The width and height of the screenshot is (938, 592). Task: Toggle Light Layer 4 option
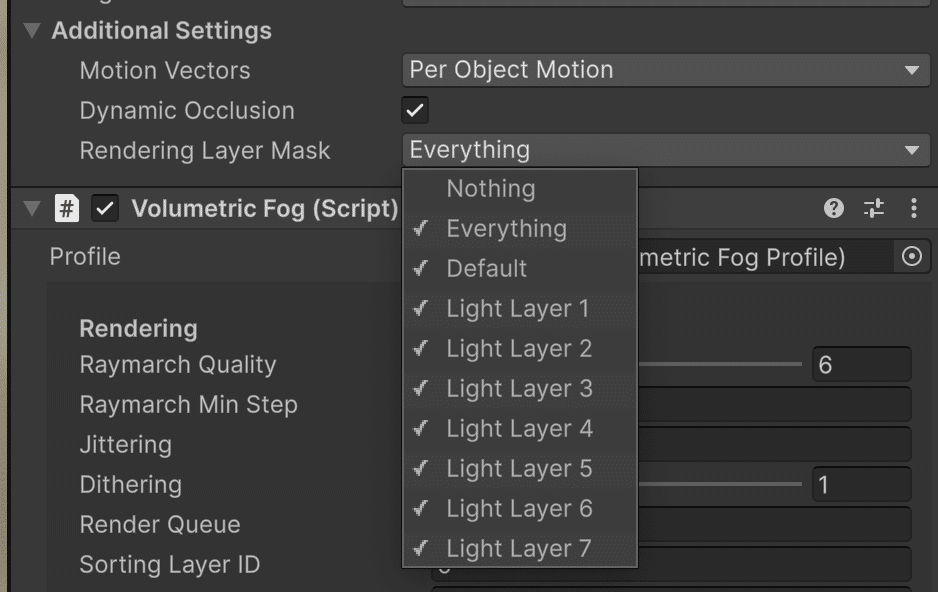point(519,428)
